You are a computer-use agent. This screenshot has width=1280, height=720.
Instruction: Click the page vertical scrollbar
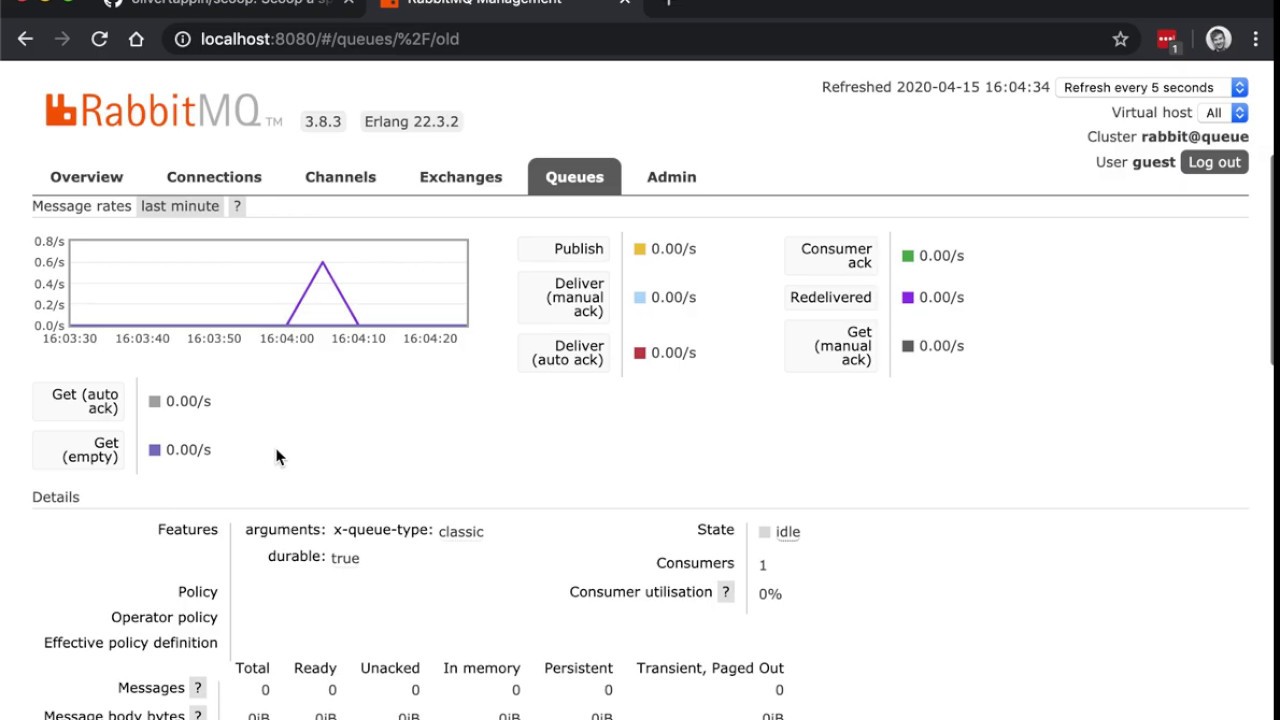tap(1274, 260)
